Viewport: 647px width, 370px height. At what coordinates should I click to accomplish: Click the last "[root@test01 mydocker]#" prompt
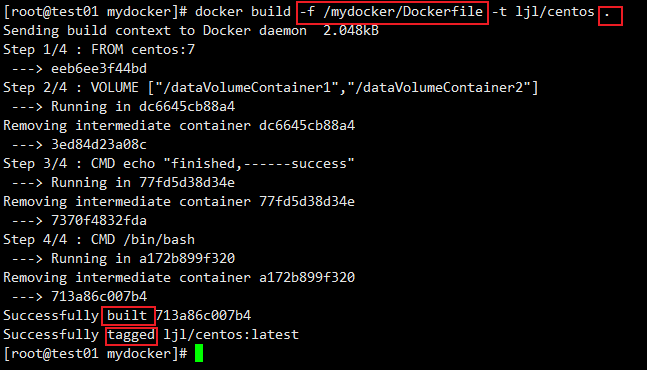(x=95, y=354)
